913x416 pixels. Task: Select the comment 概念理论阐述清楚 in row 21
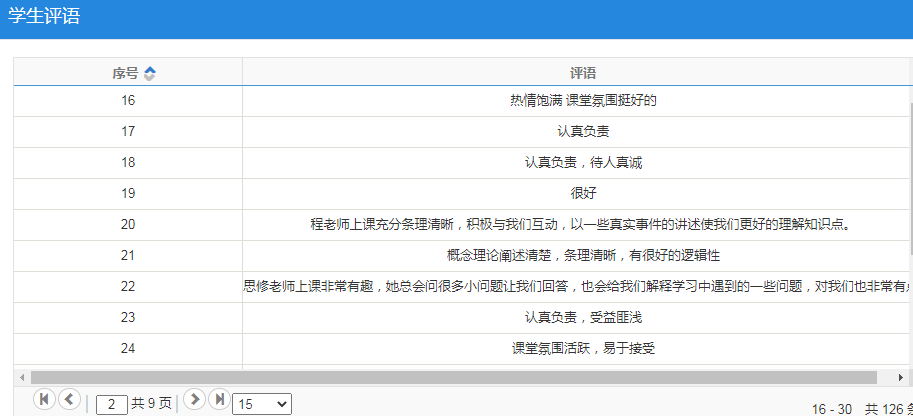tap(582, 255)
